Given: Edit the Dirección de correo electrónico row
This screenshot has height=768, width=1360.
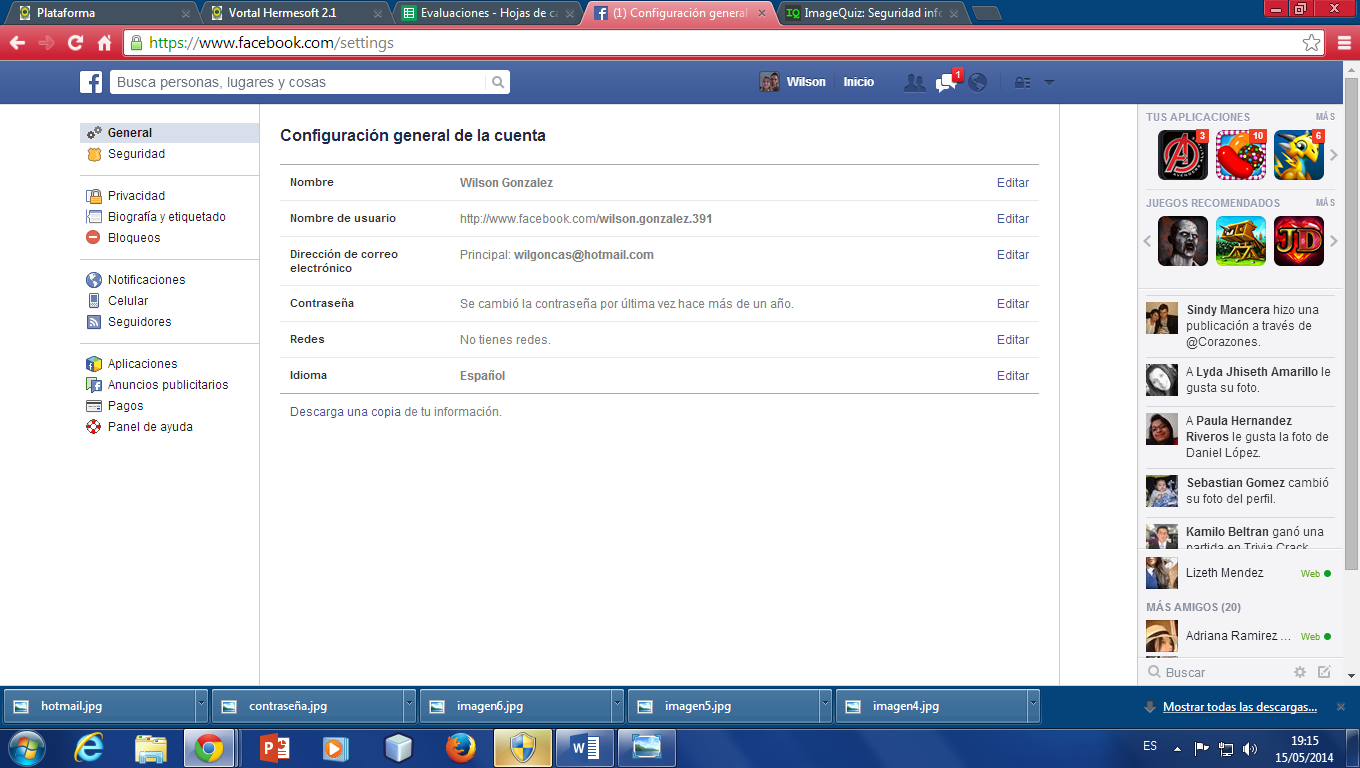Looking at the screenshot, I should tap(1012, 255).
